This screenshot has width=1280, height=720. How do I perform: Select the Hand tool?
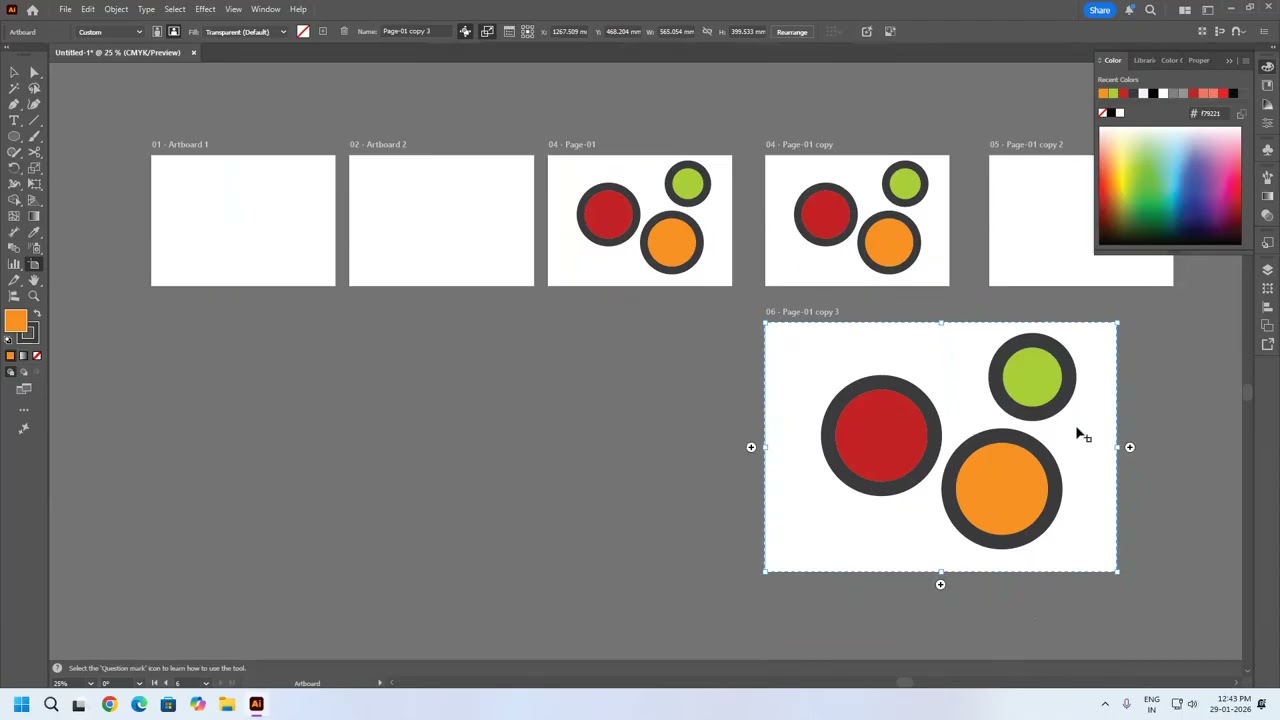tap(34, 280)
